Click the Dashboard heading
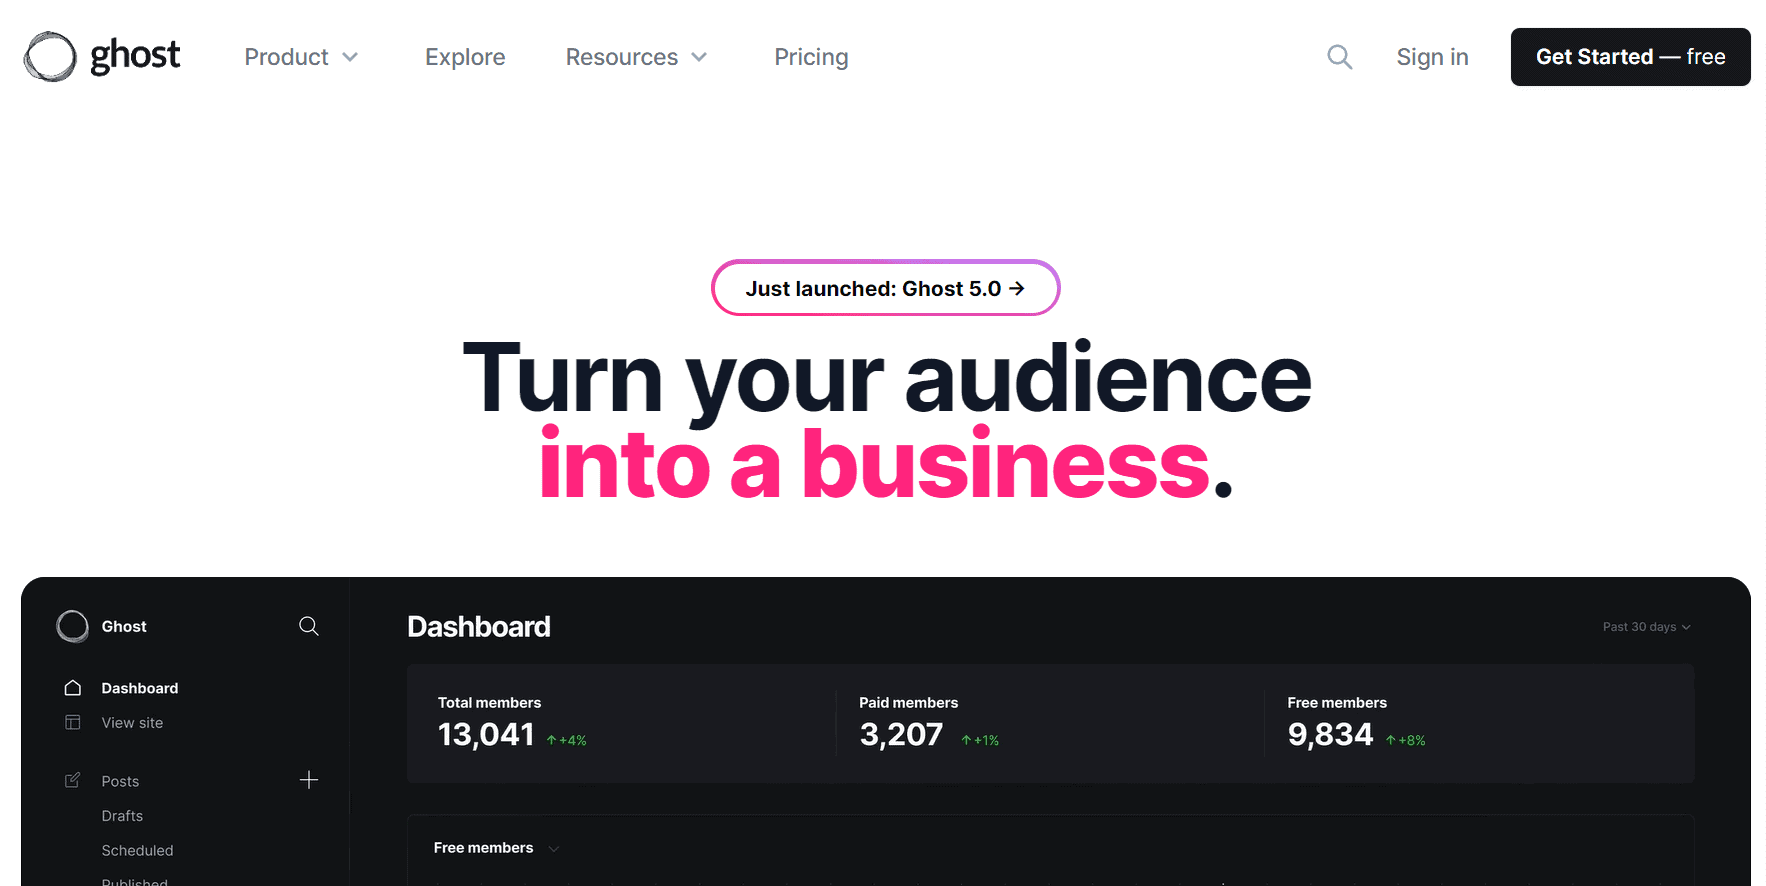1766x886 pixels. 479,627
